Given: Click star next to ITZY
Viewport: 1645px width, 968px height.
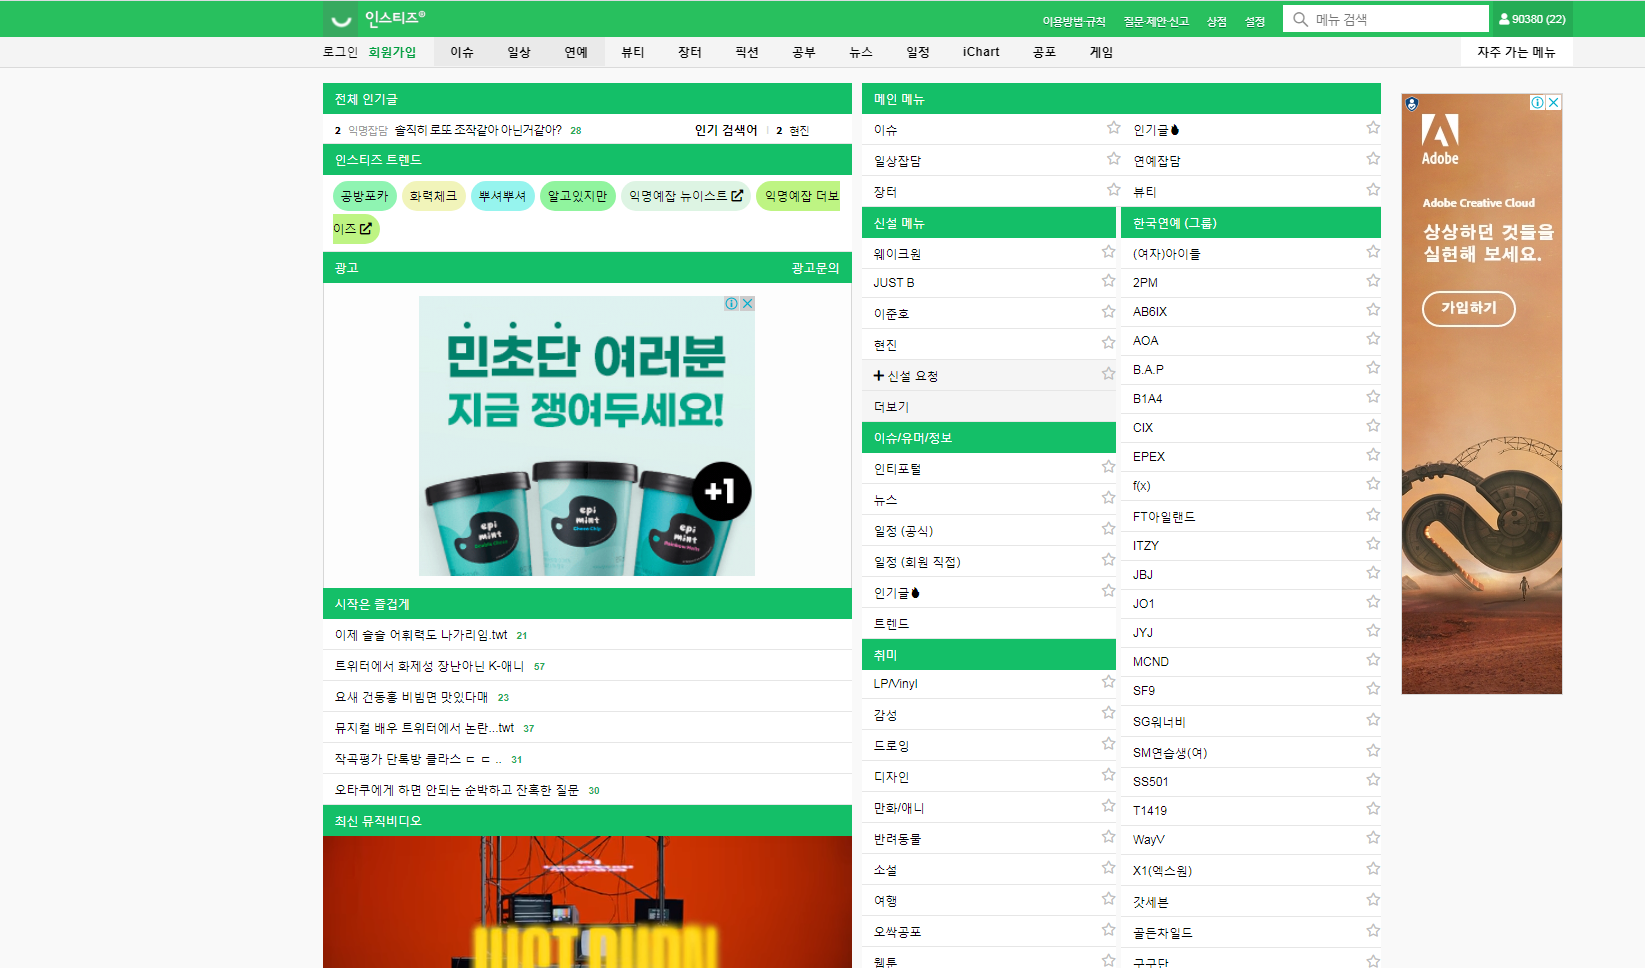Looking at the screenshot, I should (1373, 543).
